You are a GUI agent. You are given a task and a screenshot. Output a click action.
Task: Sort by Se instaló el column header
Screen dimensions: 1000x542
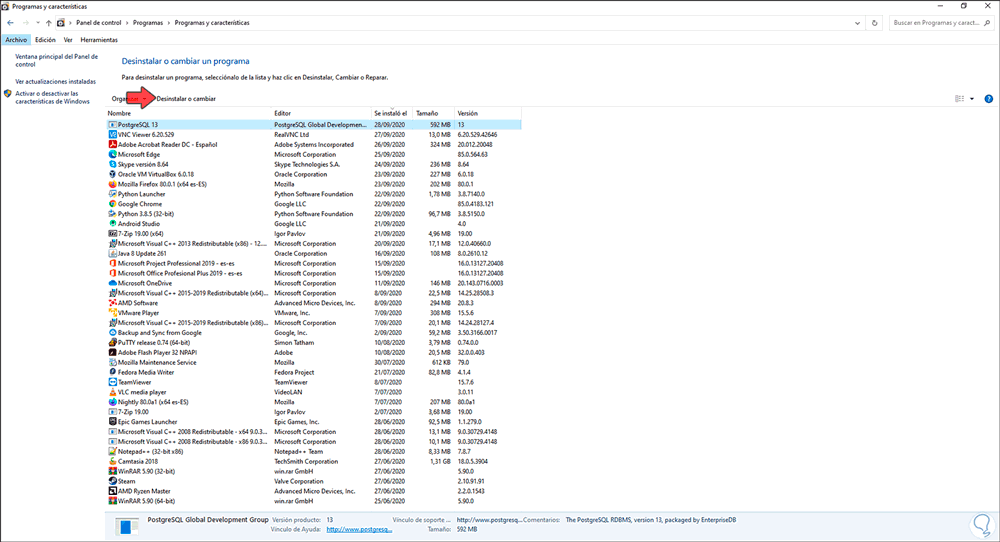coord(392,114)
